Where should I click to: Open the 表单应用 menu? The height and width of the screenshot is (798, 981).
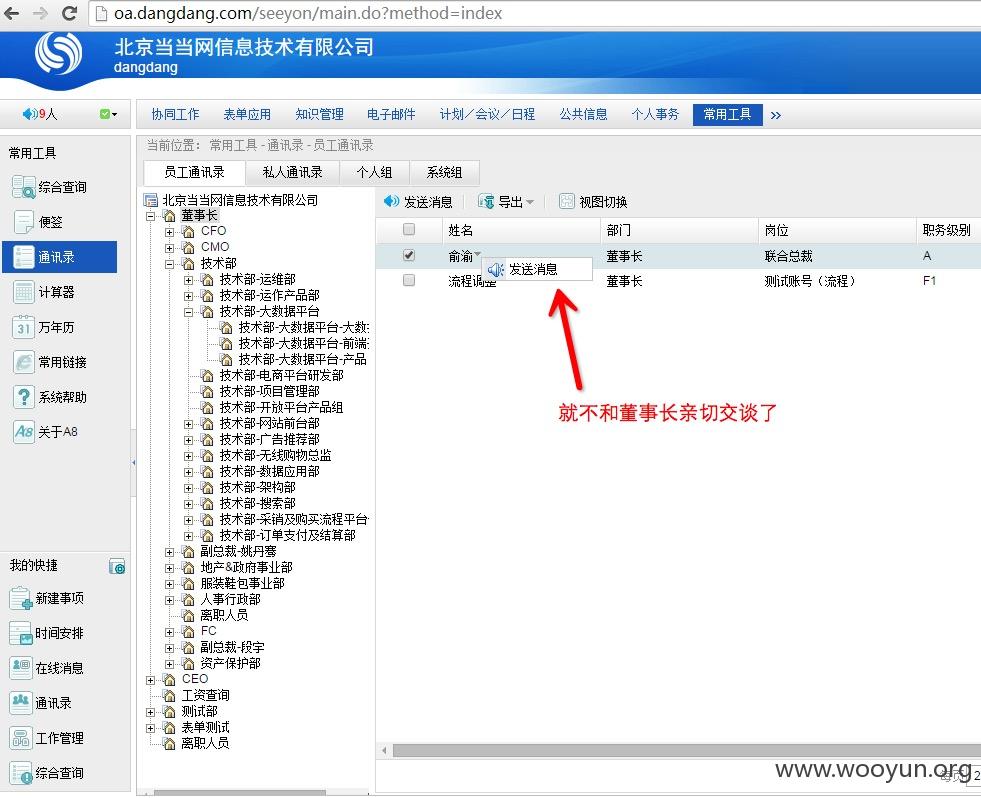[247, 115]
